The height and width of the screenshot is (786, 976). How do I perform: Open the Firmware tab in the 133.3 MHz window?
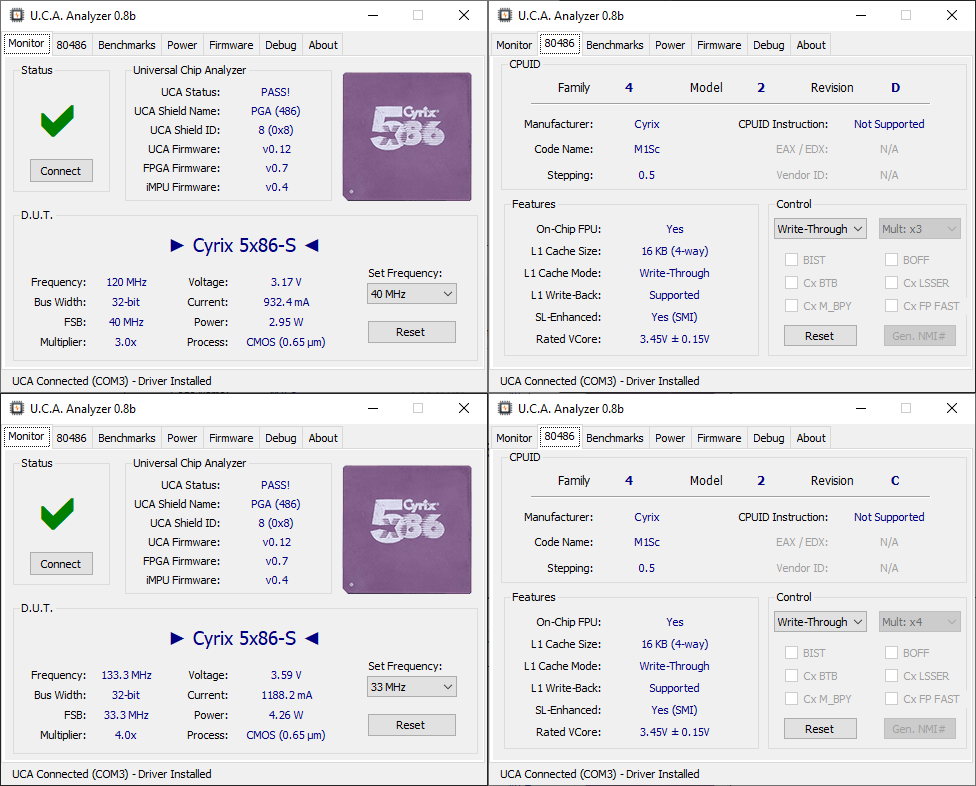click(x=231, y=437)
